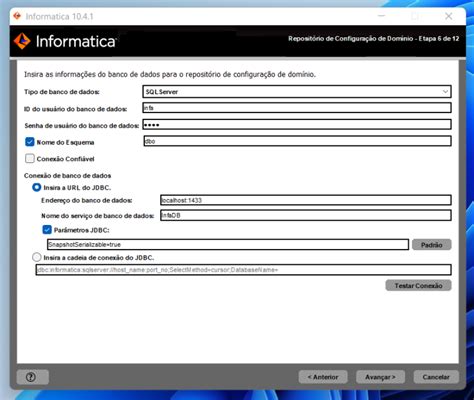This screenshot has width=474, height=400.
Task: Click the 'Etapa 6 de 12' header text
Action: point(439,38)
